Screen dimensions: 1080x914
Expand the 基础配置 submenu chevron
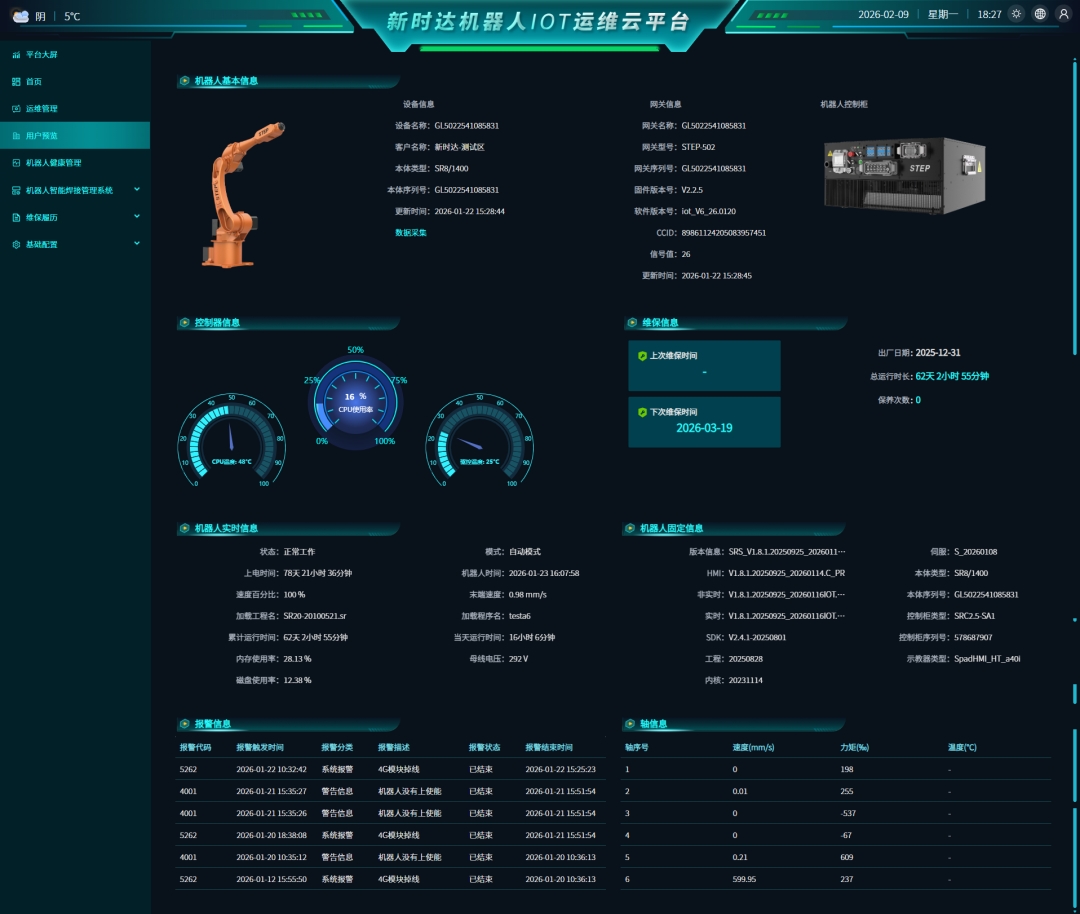click(x=136, y=242)
